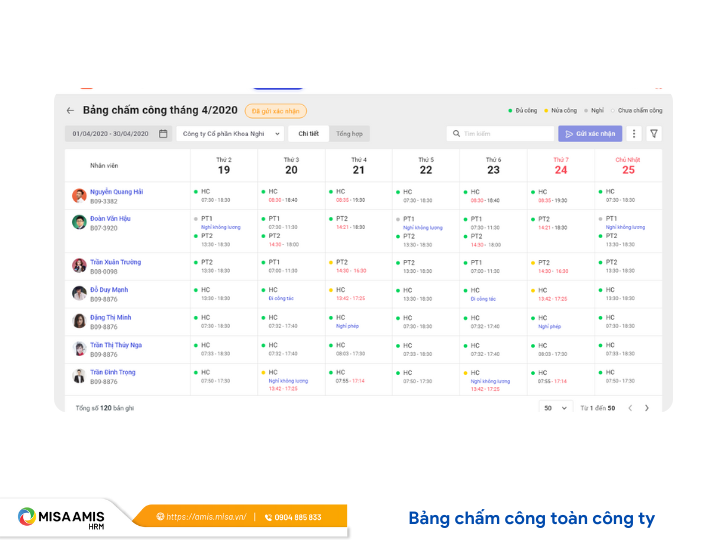Image resolution: width=720 pixels, height=540 pixels.
Task: Click the back arrow beside the timesheet title
Action: point(70,111)
